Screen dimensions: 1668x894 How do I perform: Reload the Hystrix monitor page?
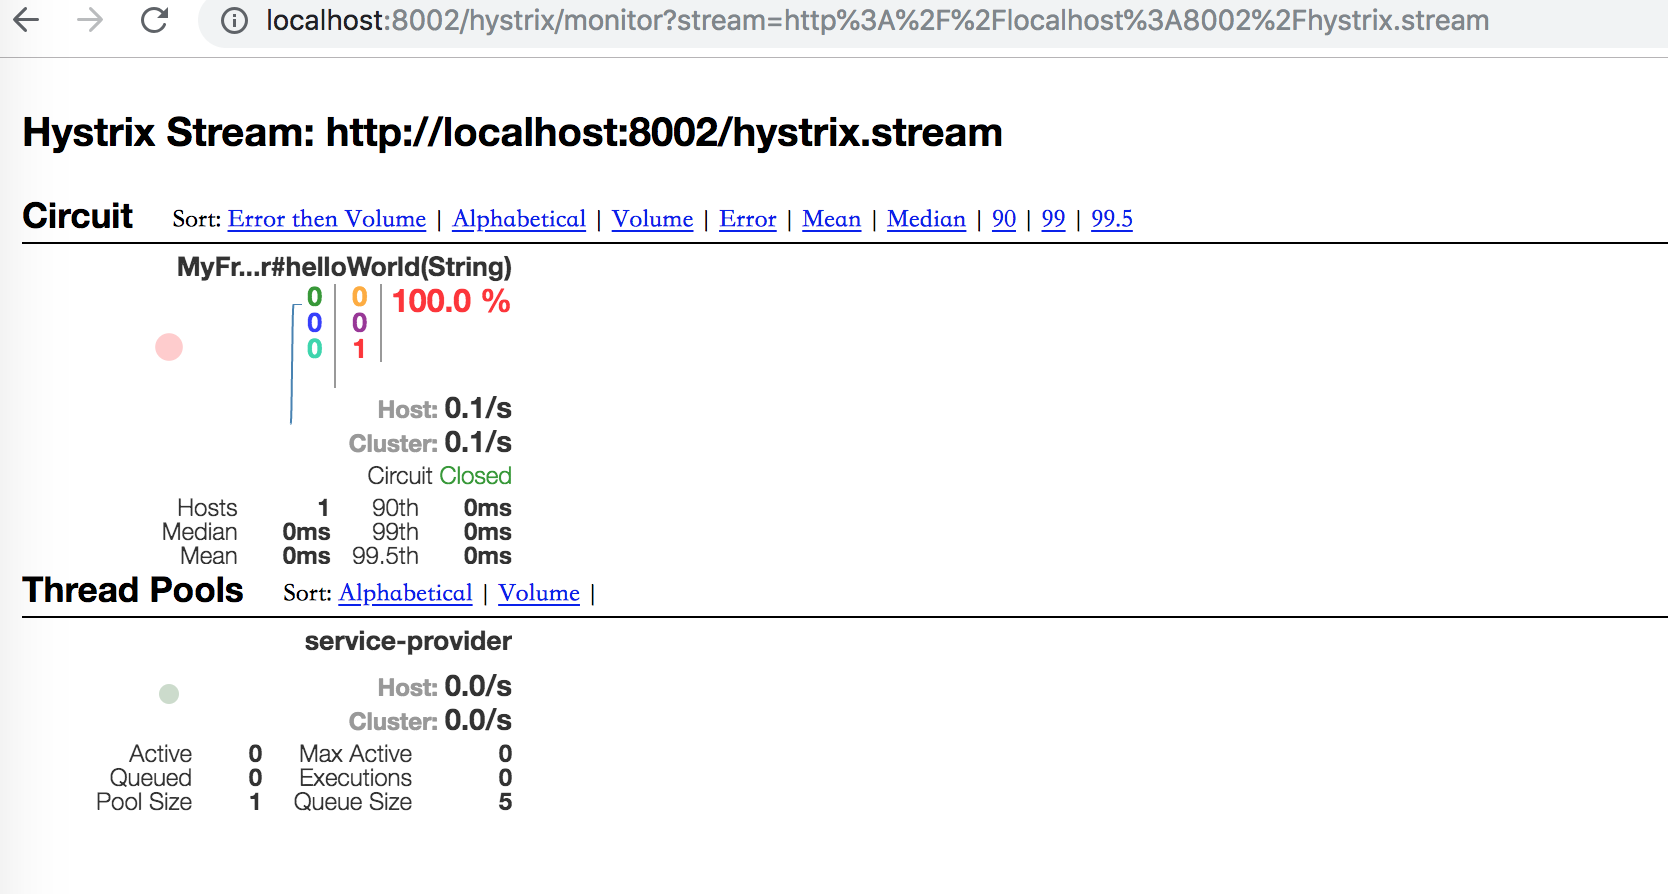click(x=154, y=20)
